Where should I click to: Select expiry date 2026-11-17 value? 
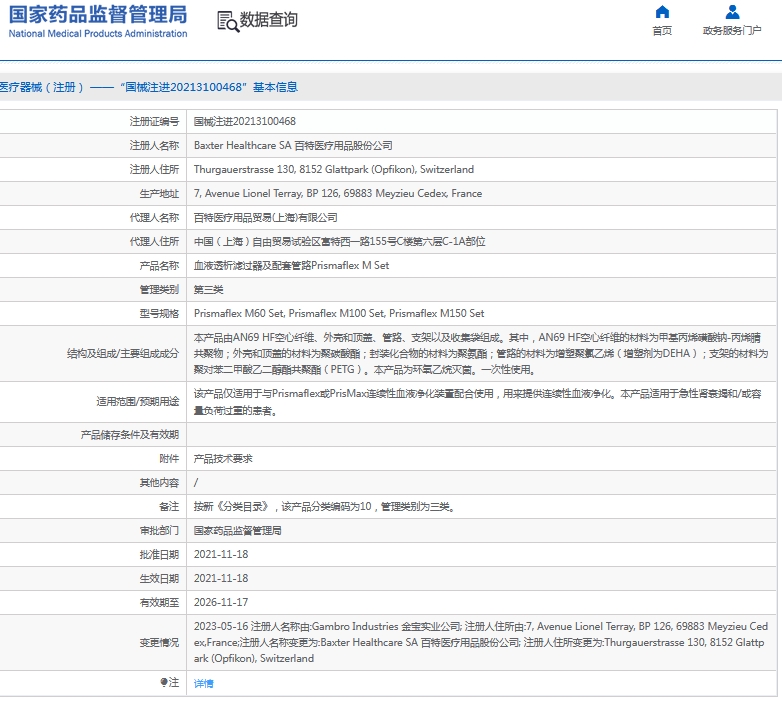pyautogui.click(x=221, y=602)
